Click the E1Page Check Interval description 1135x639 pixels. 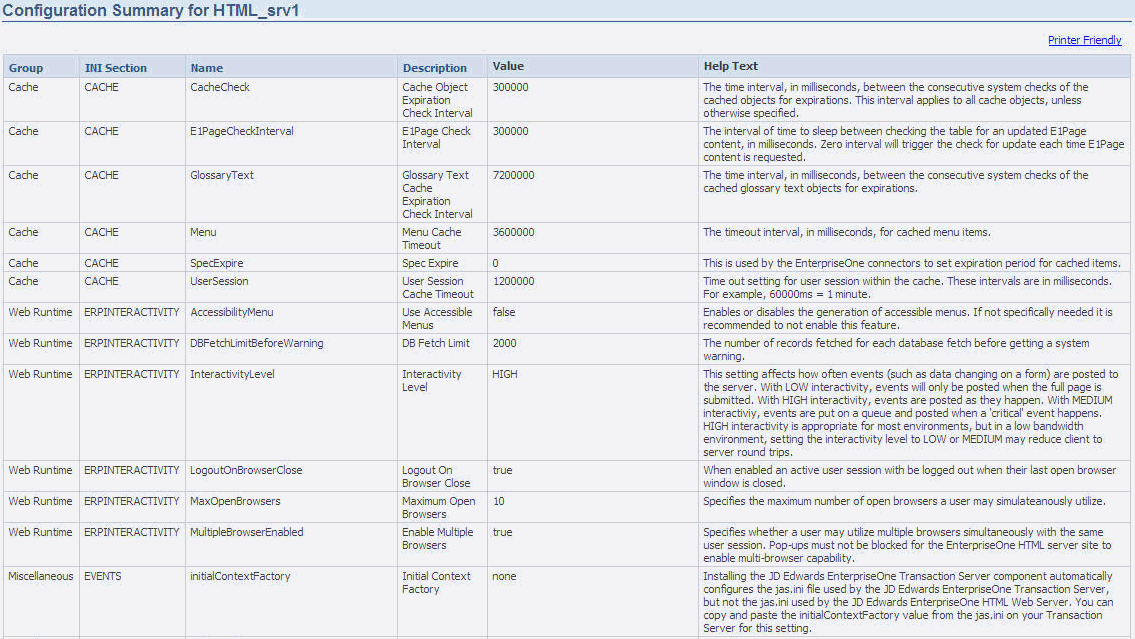(436, 137)
